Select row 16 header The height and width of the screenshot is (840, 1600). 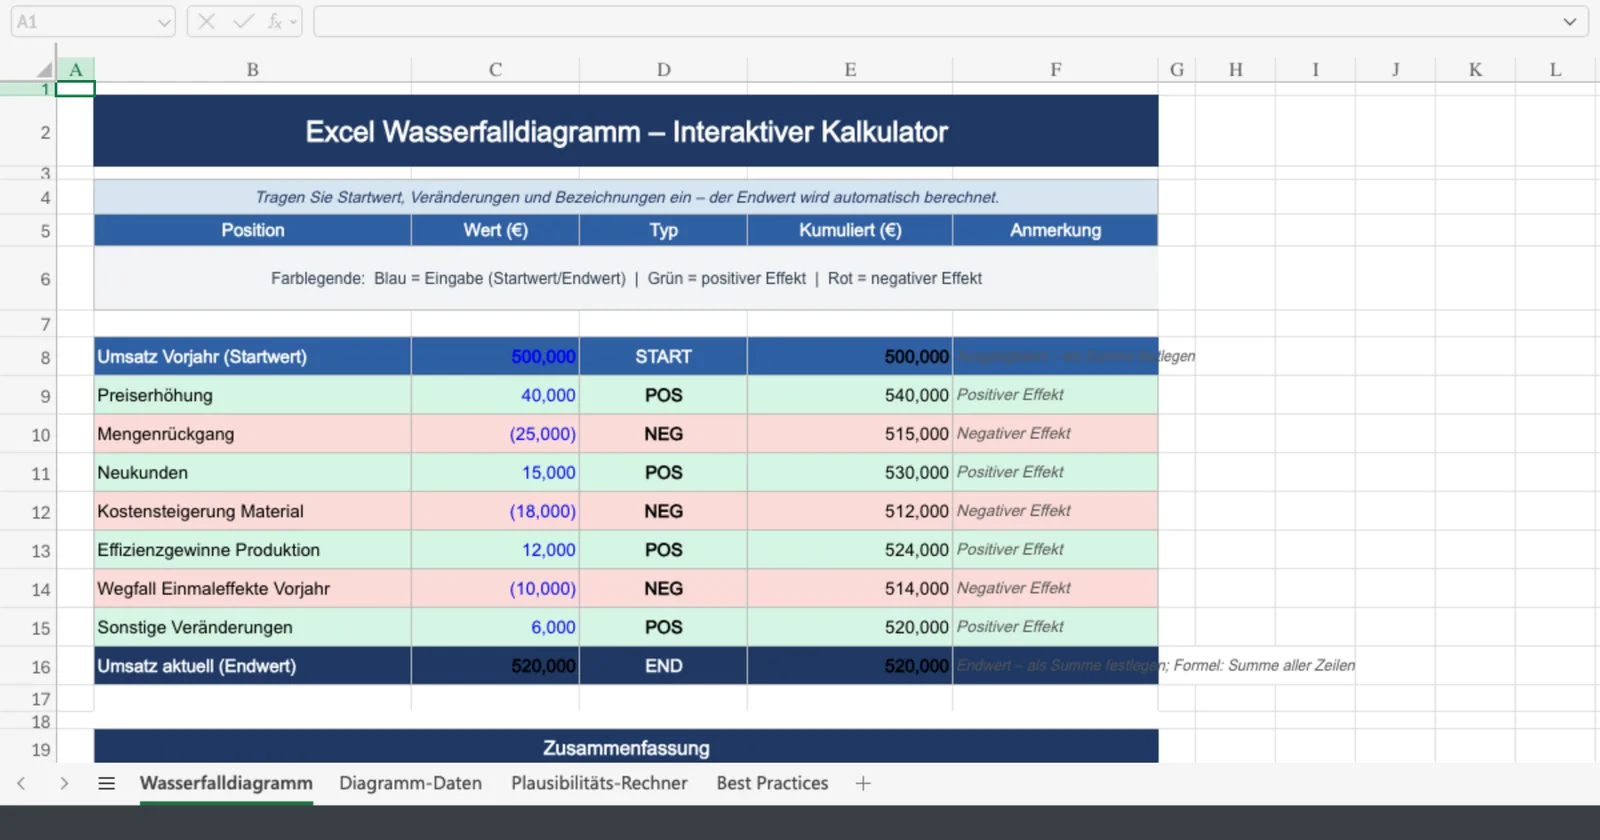(x=28, y=666)
